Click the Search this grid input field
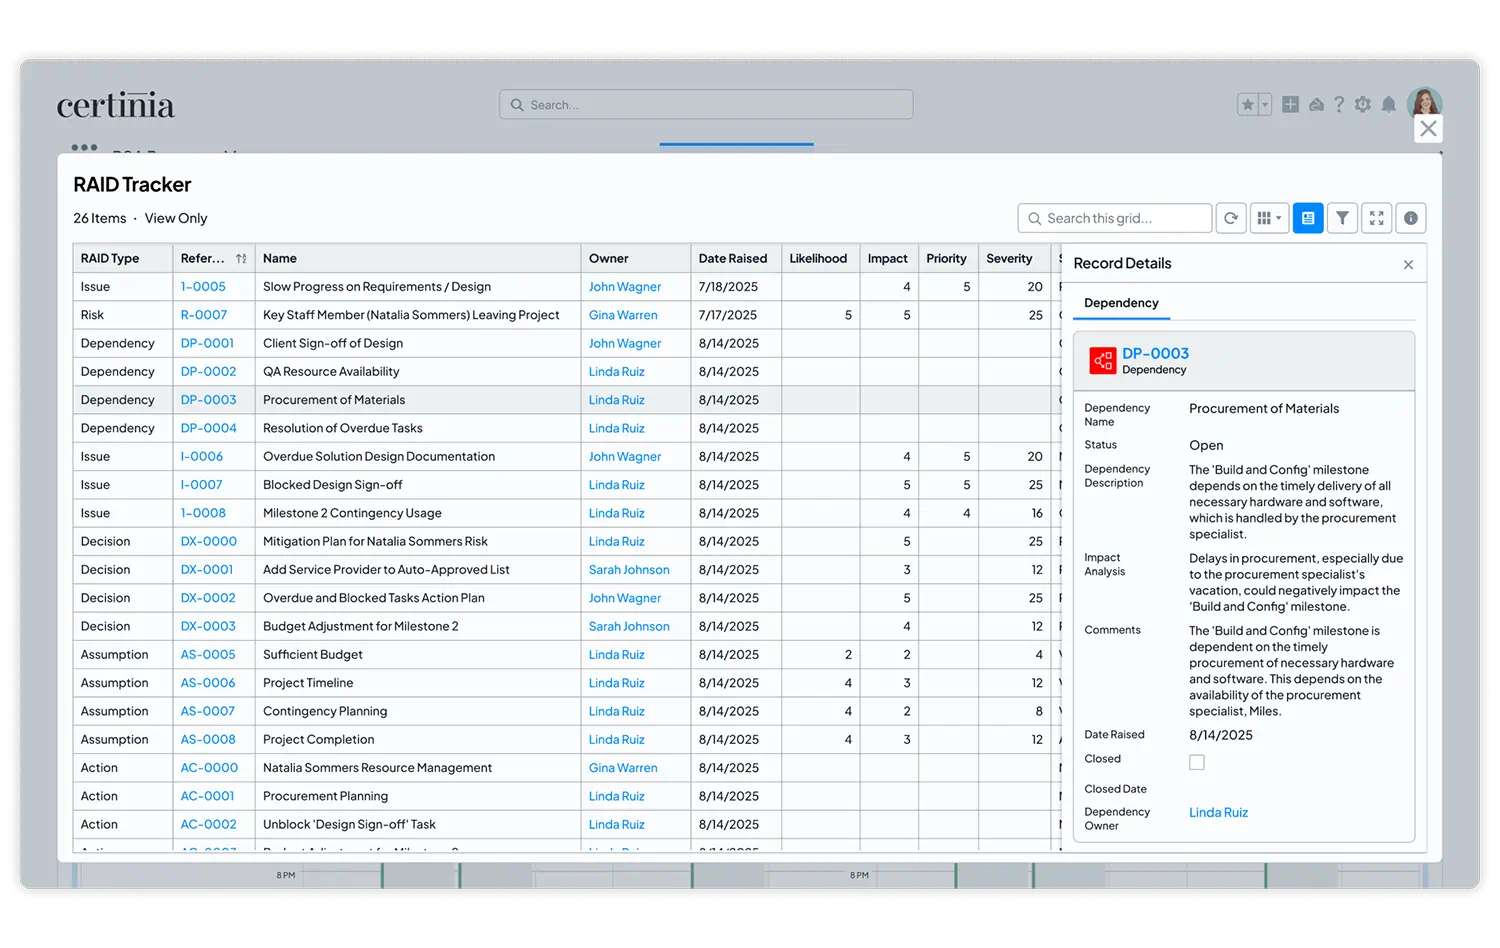The height and width of the screenshot is (948, 1500). (x=1113, y=218)
